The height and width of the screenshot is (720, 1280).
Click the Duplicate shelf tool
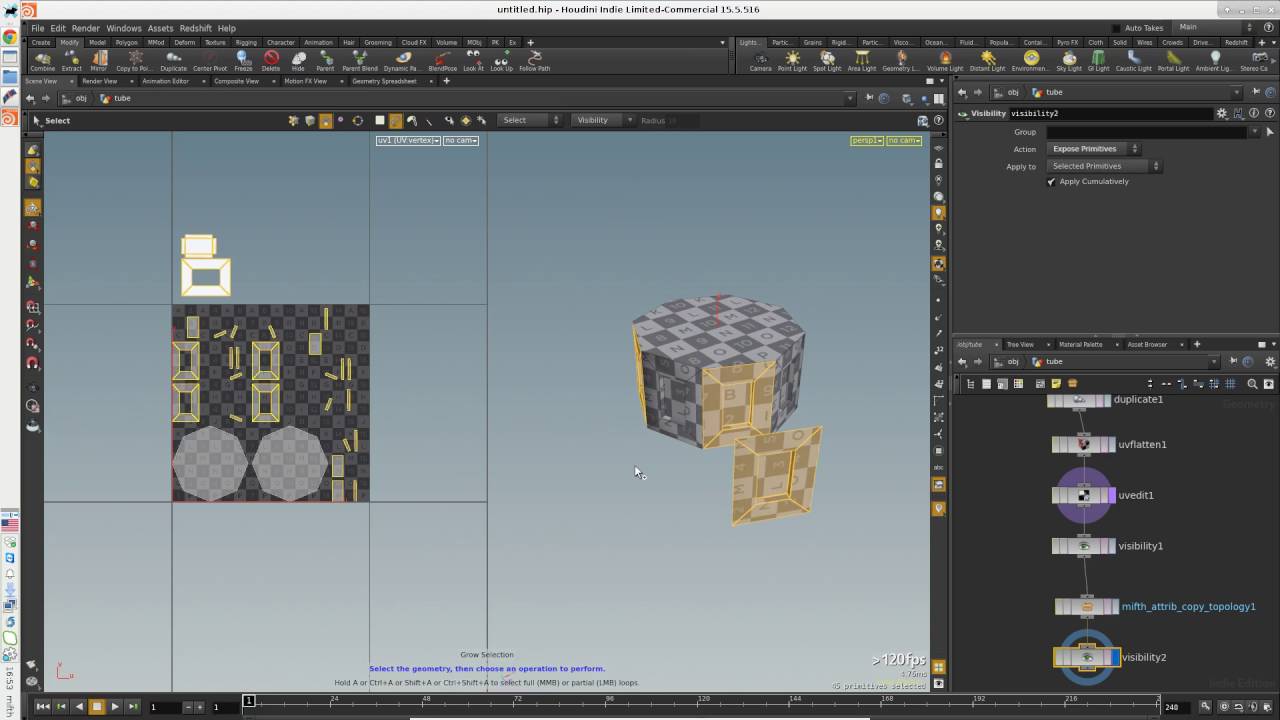[173, 61]
